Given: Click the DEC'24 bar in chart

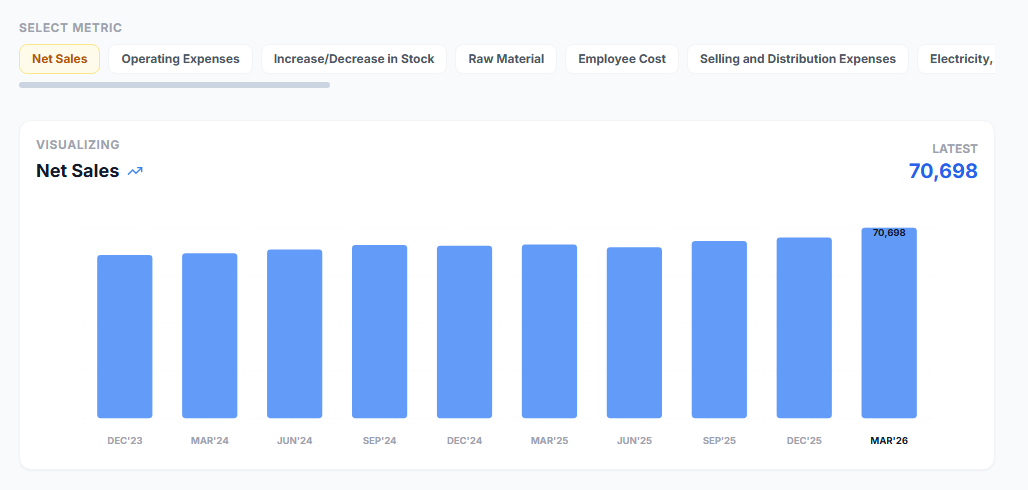Looking at the screenshot, I should point(464,332).
